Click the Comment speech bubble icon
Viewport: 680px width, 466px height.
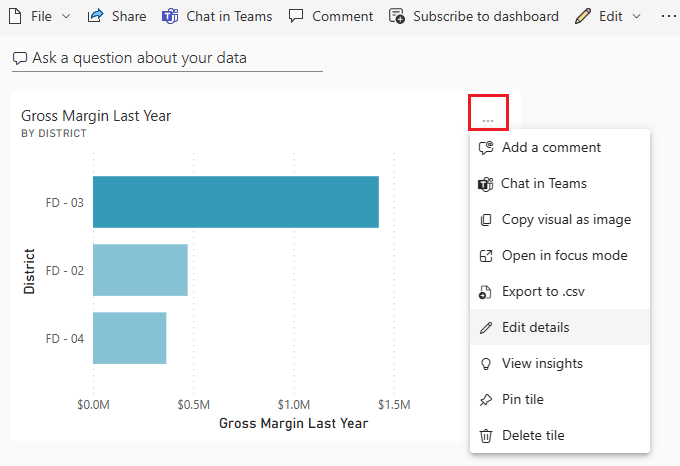pos(296,16)
